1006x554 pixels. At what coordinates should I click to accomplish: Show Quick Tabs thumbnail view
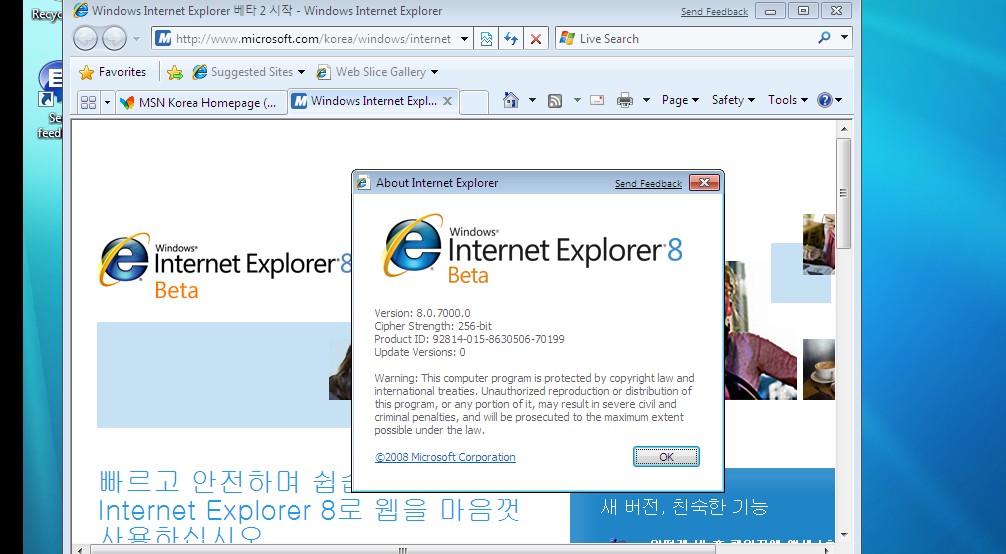click(89, 102)
